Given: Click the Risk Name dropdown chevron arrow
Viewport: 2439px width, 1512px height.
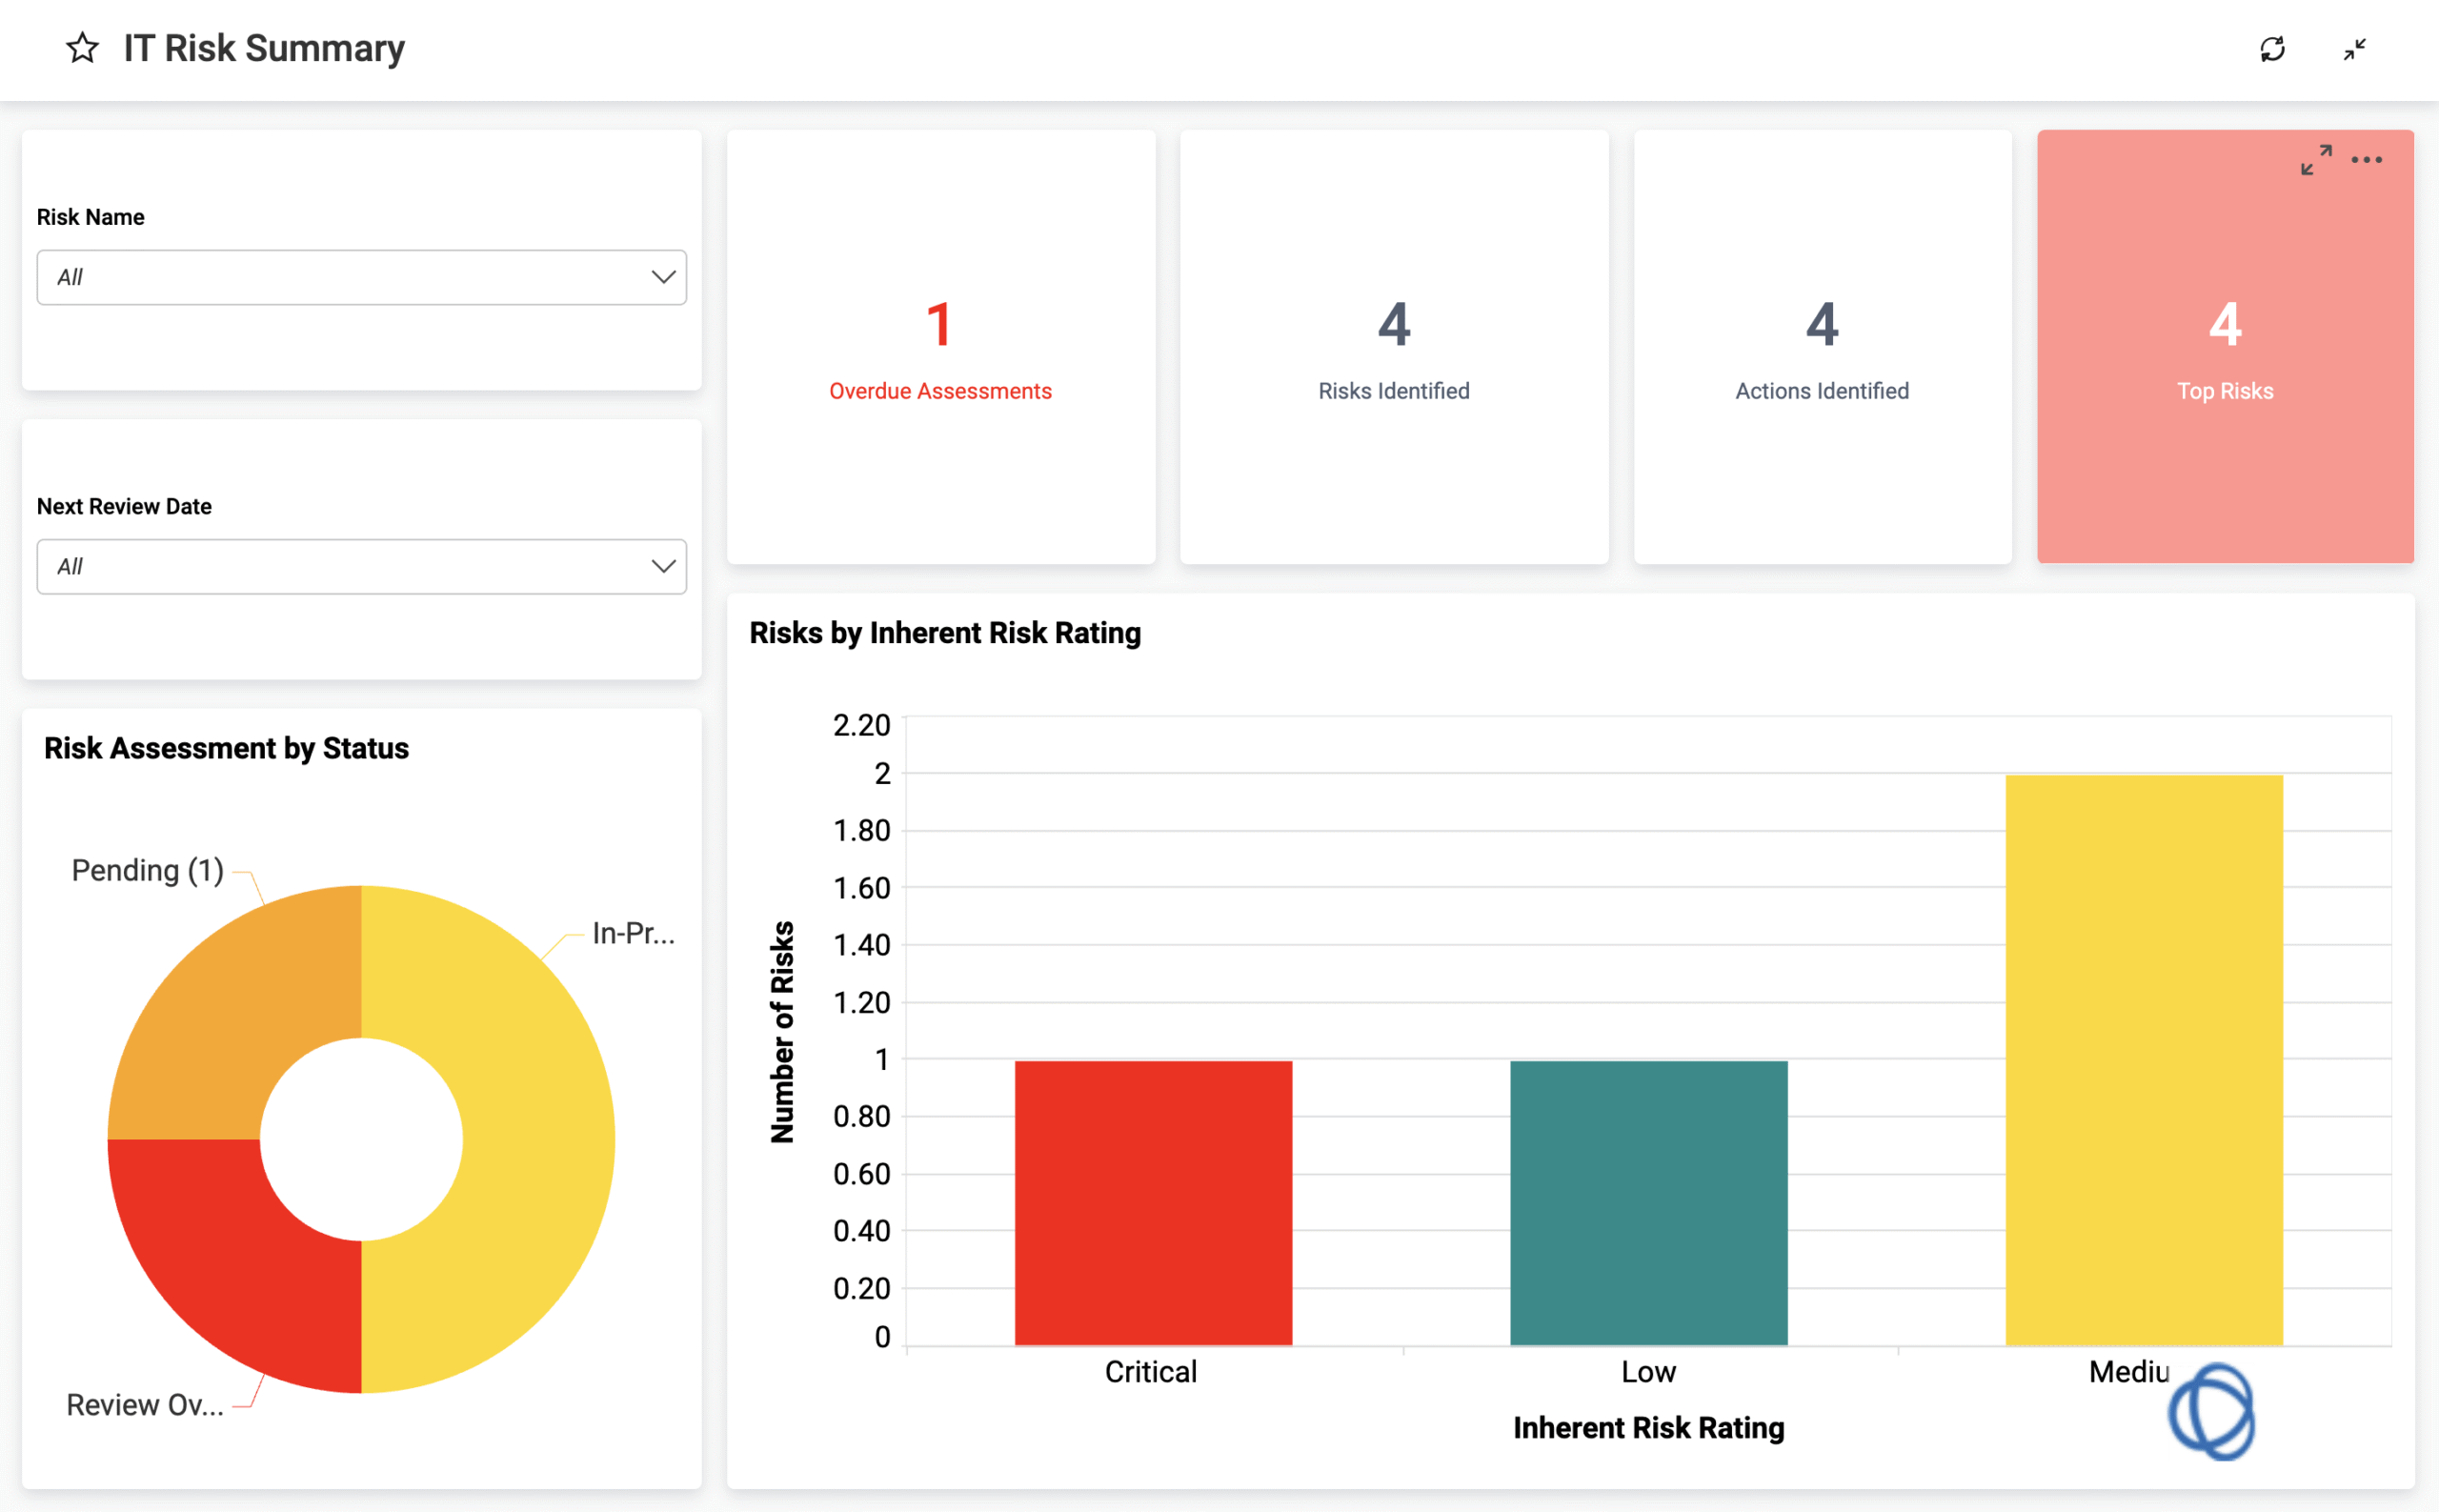Looking at the screenshot, I should pos(662,277).
